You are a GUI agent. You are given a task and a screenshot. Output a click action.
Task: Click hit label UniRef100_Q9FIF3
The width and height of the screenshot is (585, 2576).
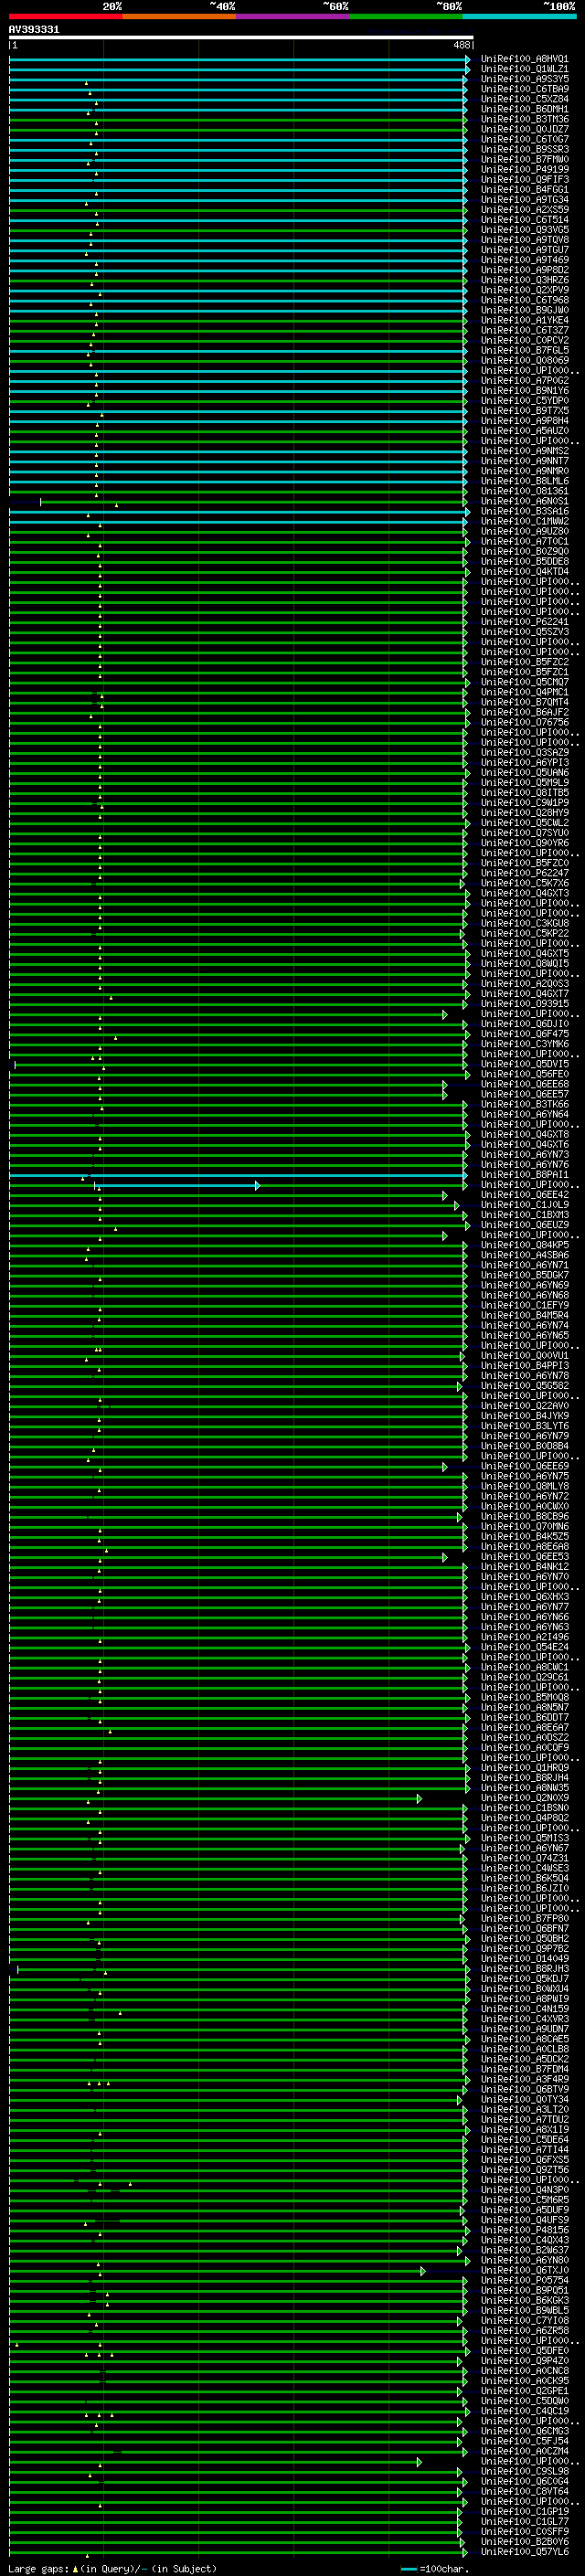pyautogui.click(x=525, y=179)
